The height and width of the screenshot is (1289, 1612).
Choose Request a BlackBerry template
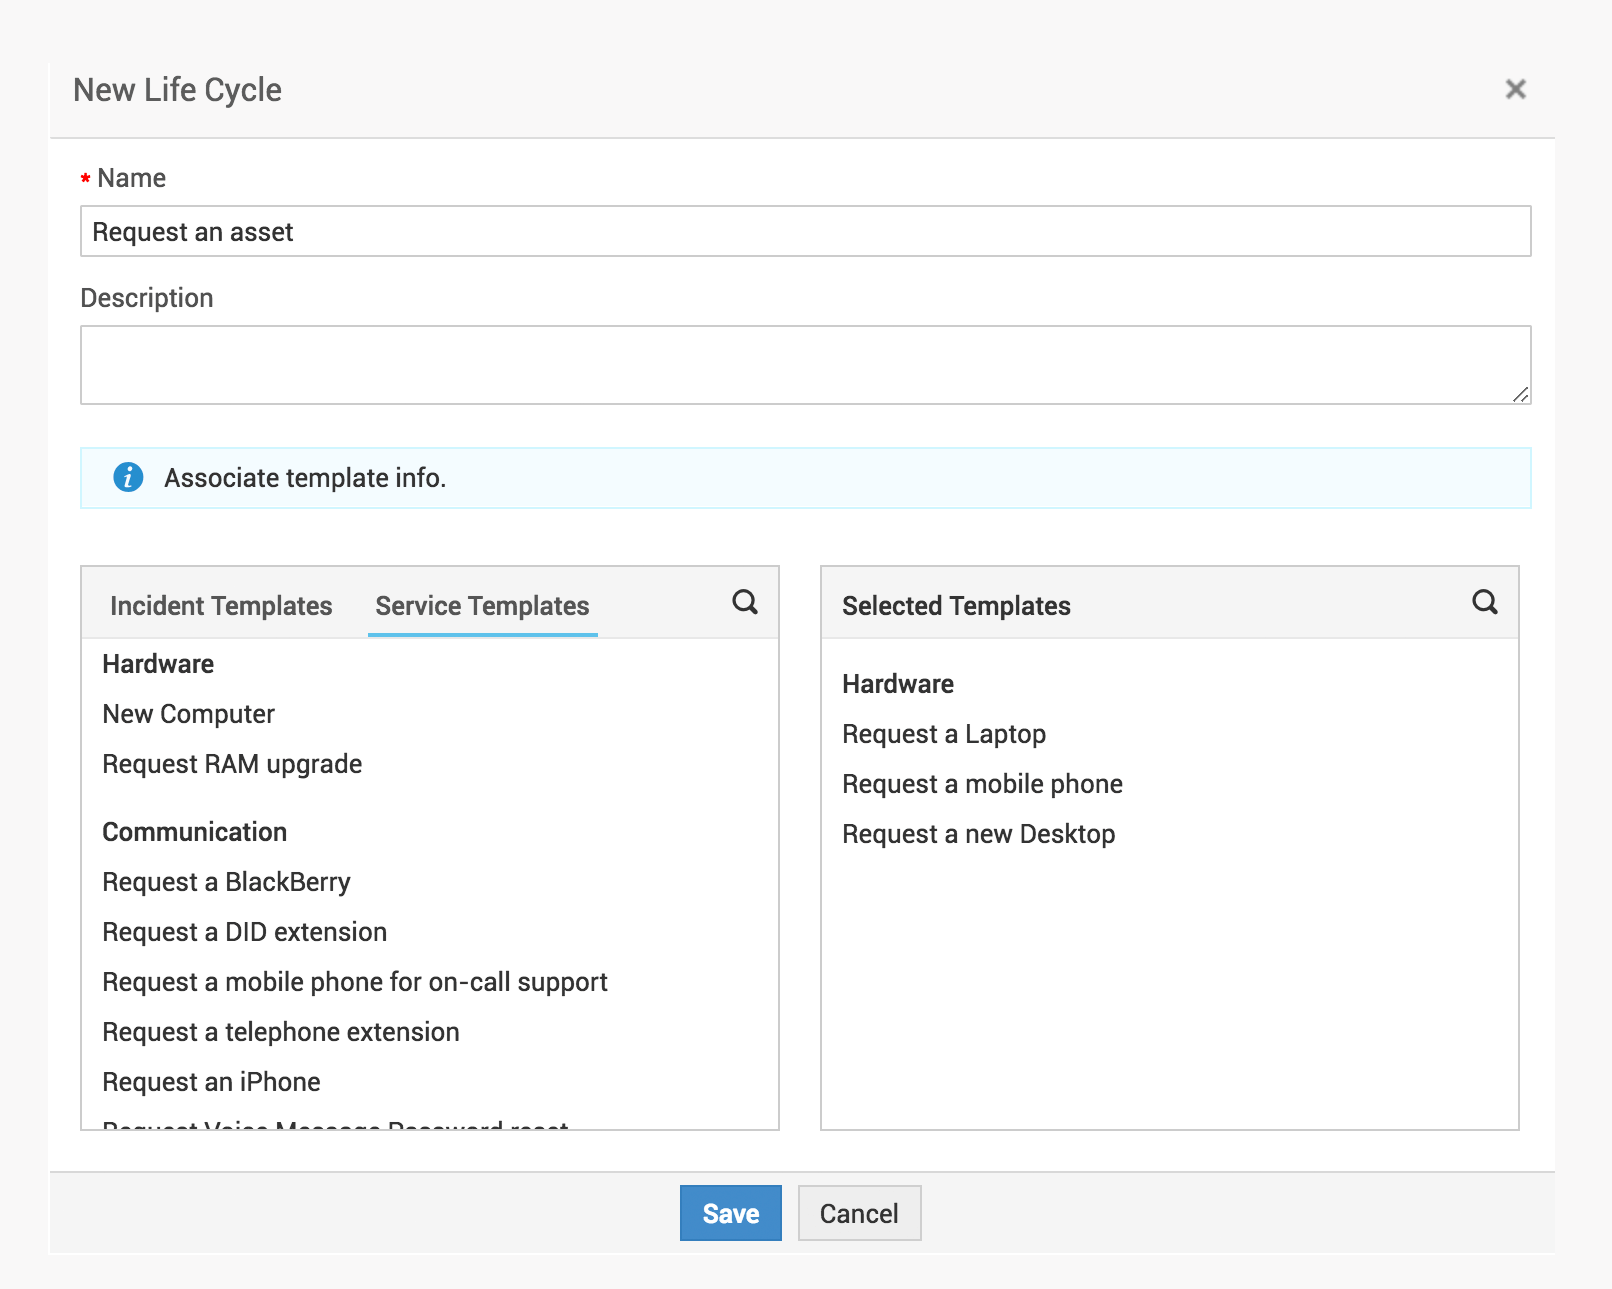[x=227, y=882]
